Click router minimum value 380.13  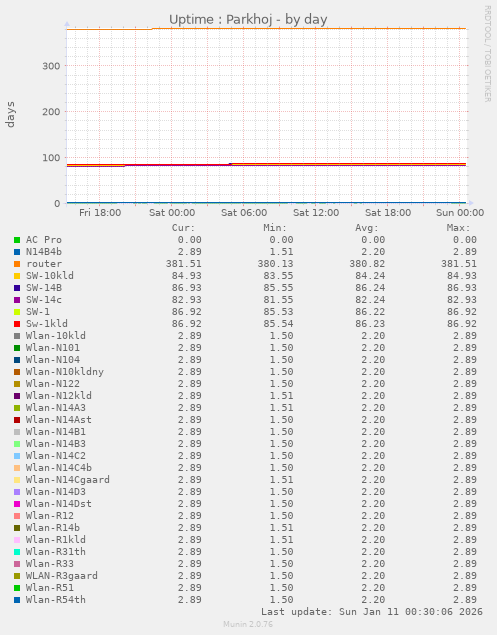click(x=275, y=264)
